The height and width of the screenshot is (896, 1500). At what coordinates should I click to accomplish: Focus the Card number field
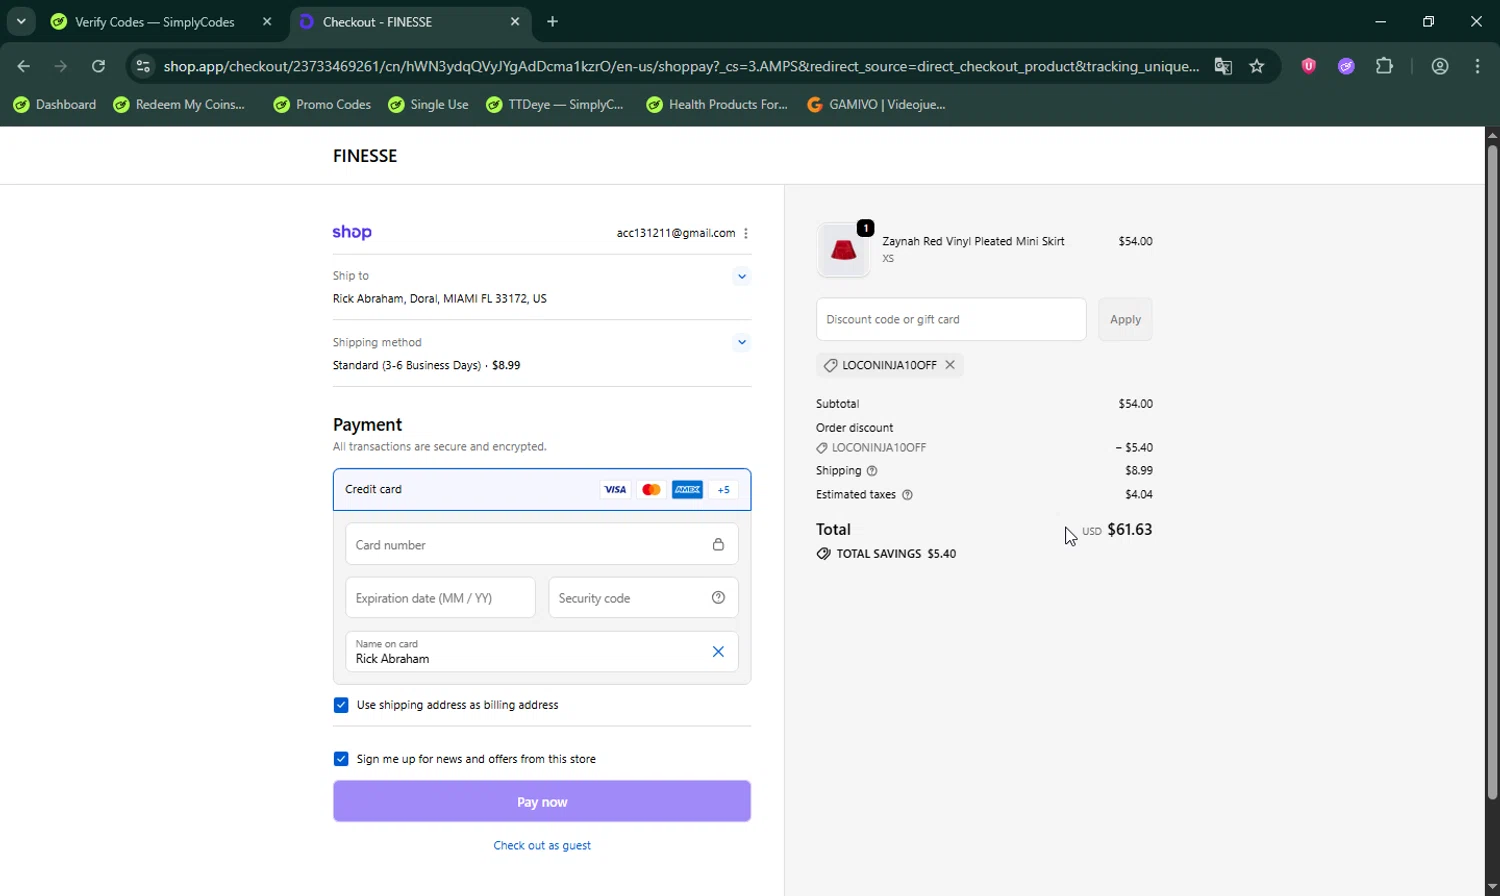point(542,545)
